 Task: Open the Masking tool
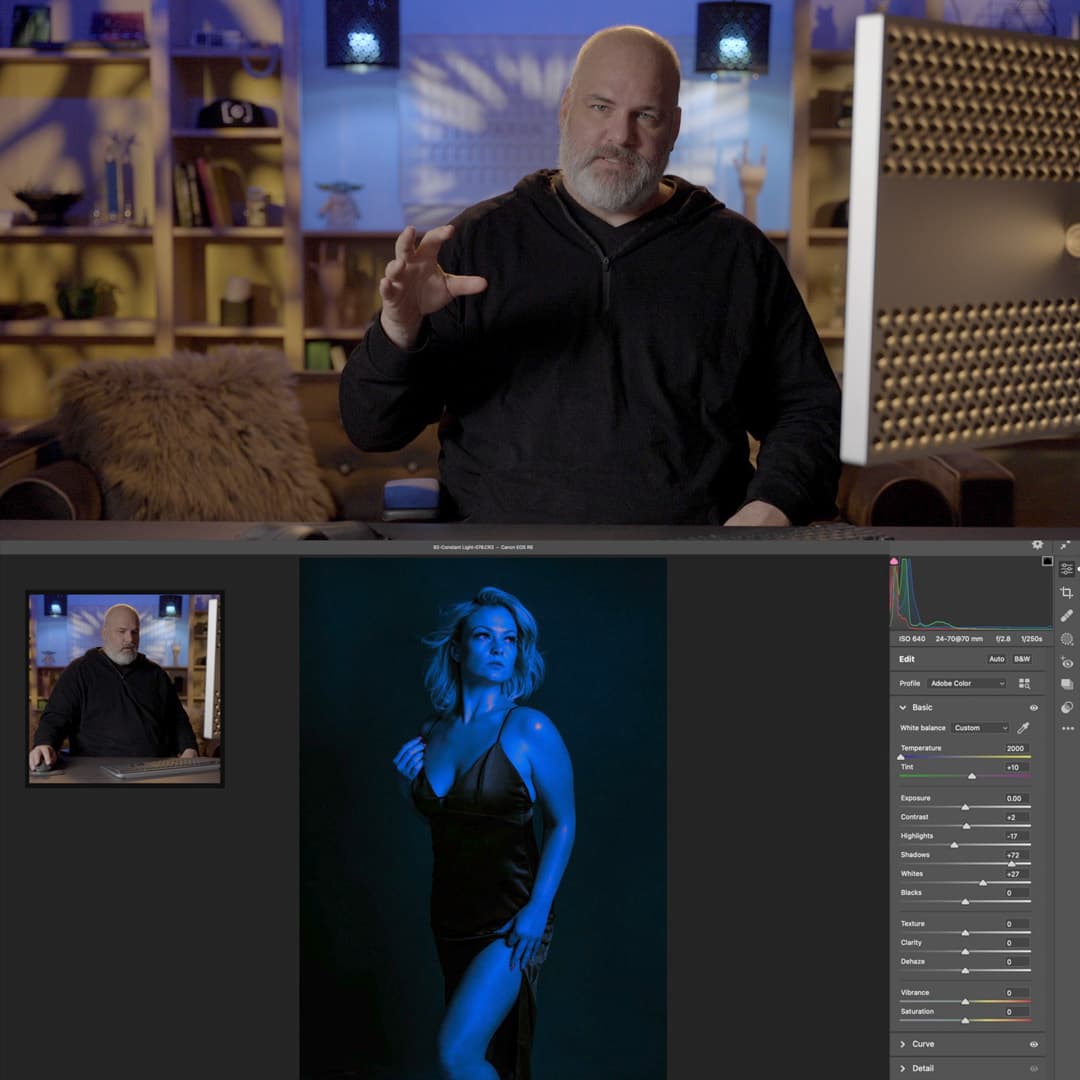point(1067,639)
